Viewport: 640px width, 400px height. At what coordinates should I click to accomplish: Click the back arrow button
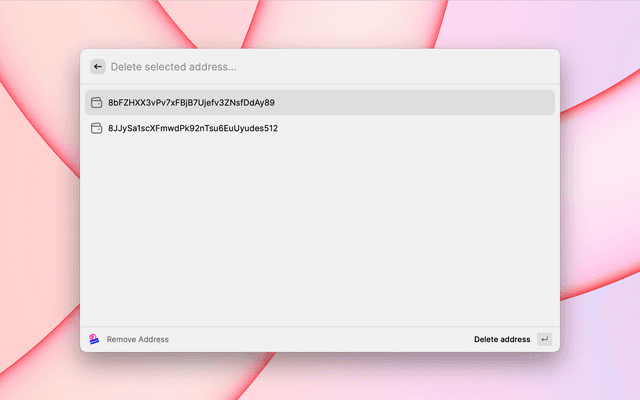point(97,67)
